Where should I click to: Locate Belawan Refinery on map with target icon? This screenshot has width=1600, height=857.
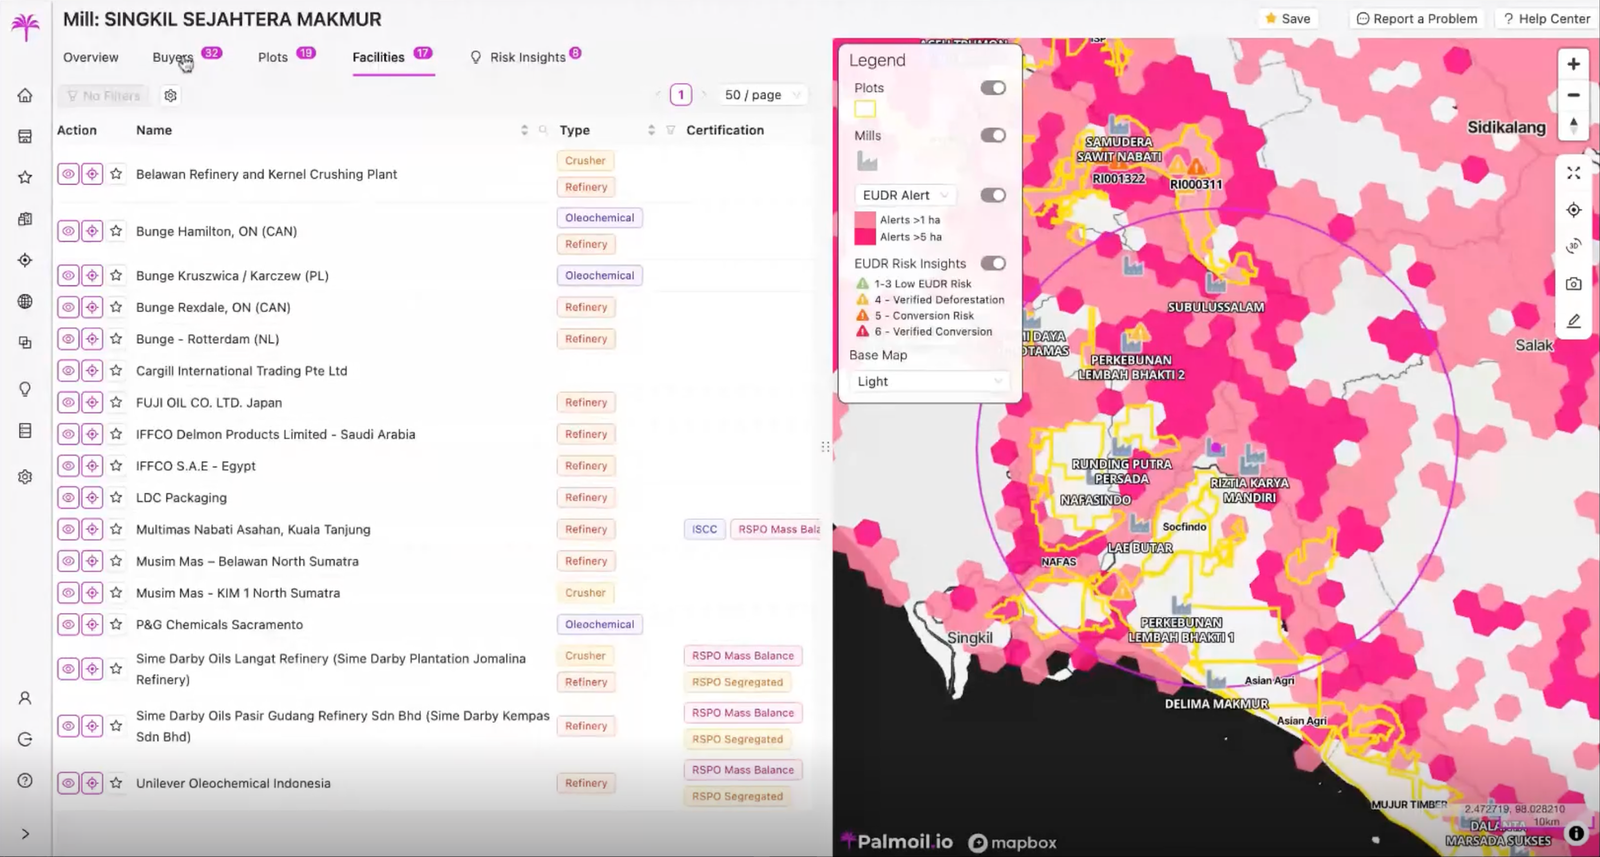(92, 174)
